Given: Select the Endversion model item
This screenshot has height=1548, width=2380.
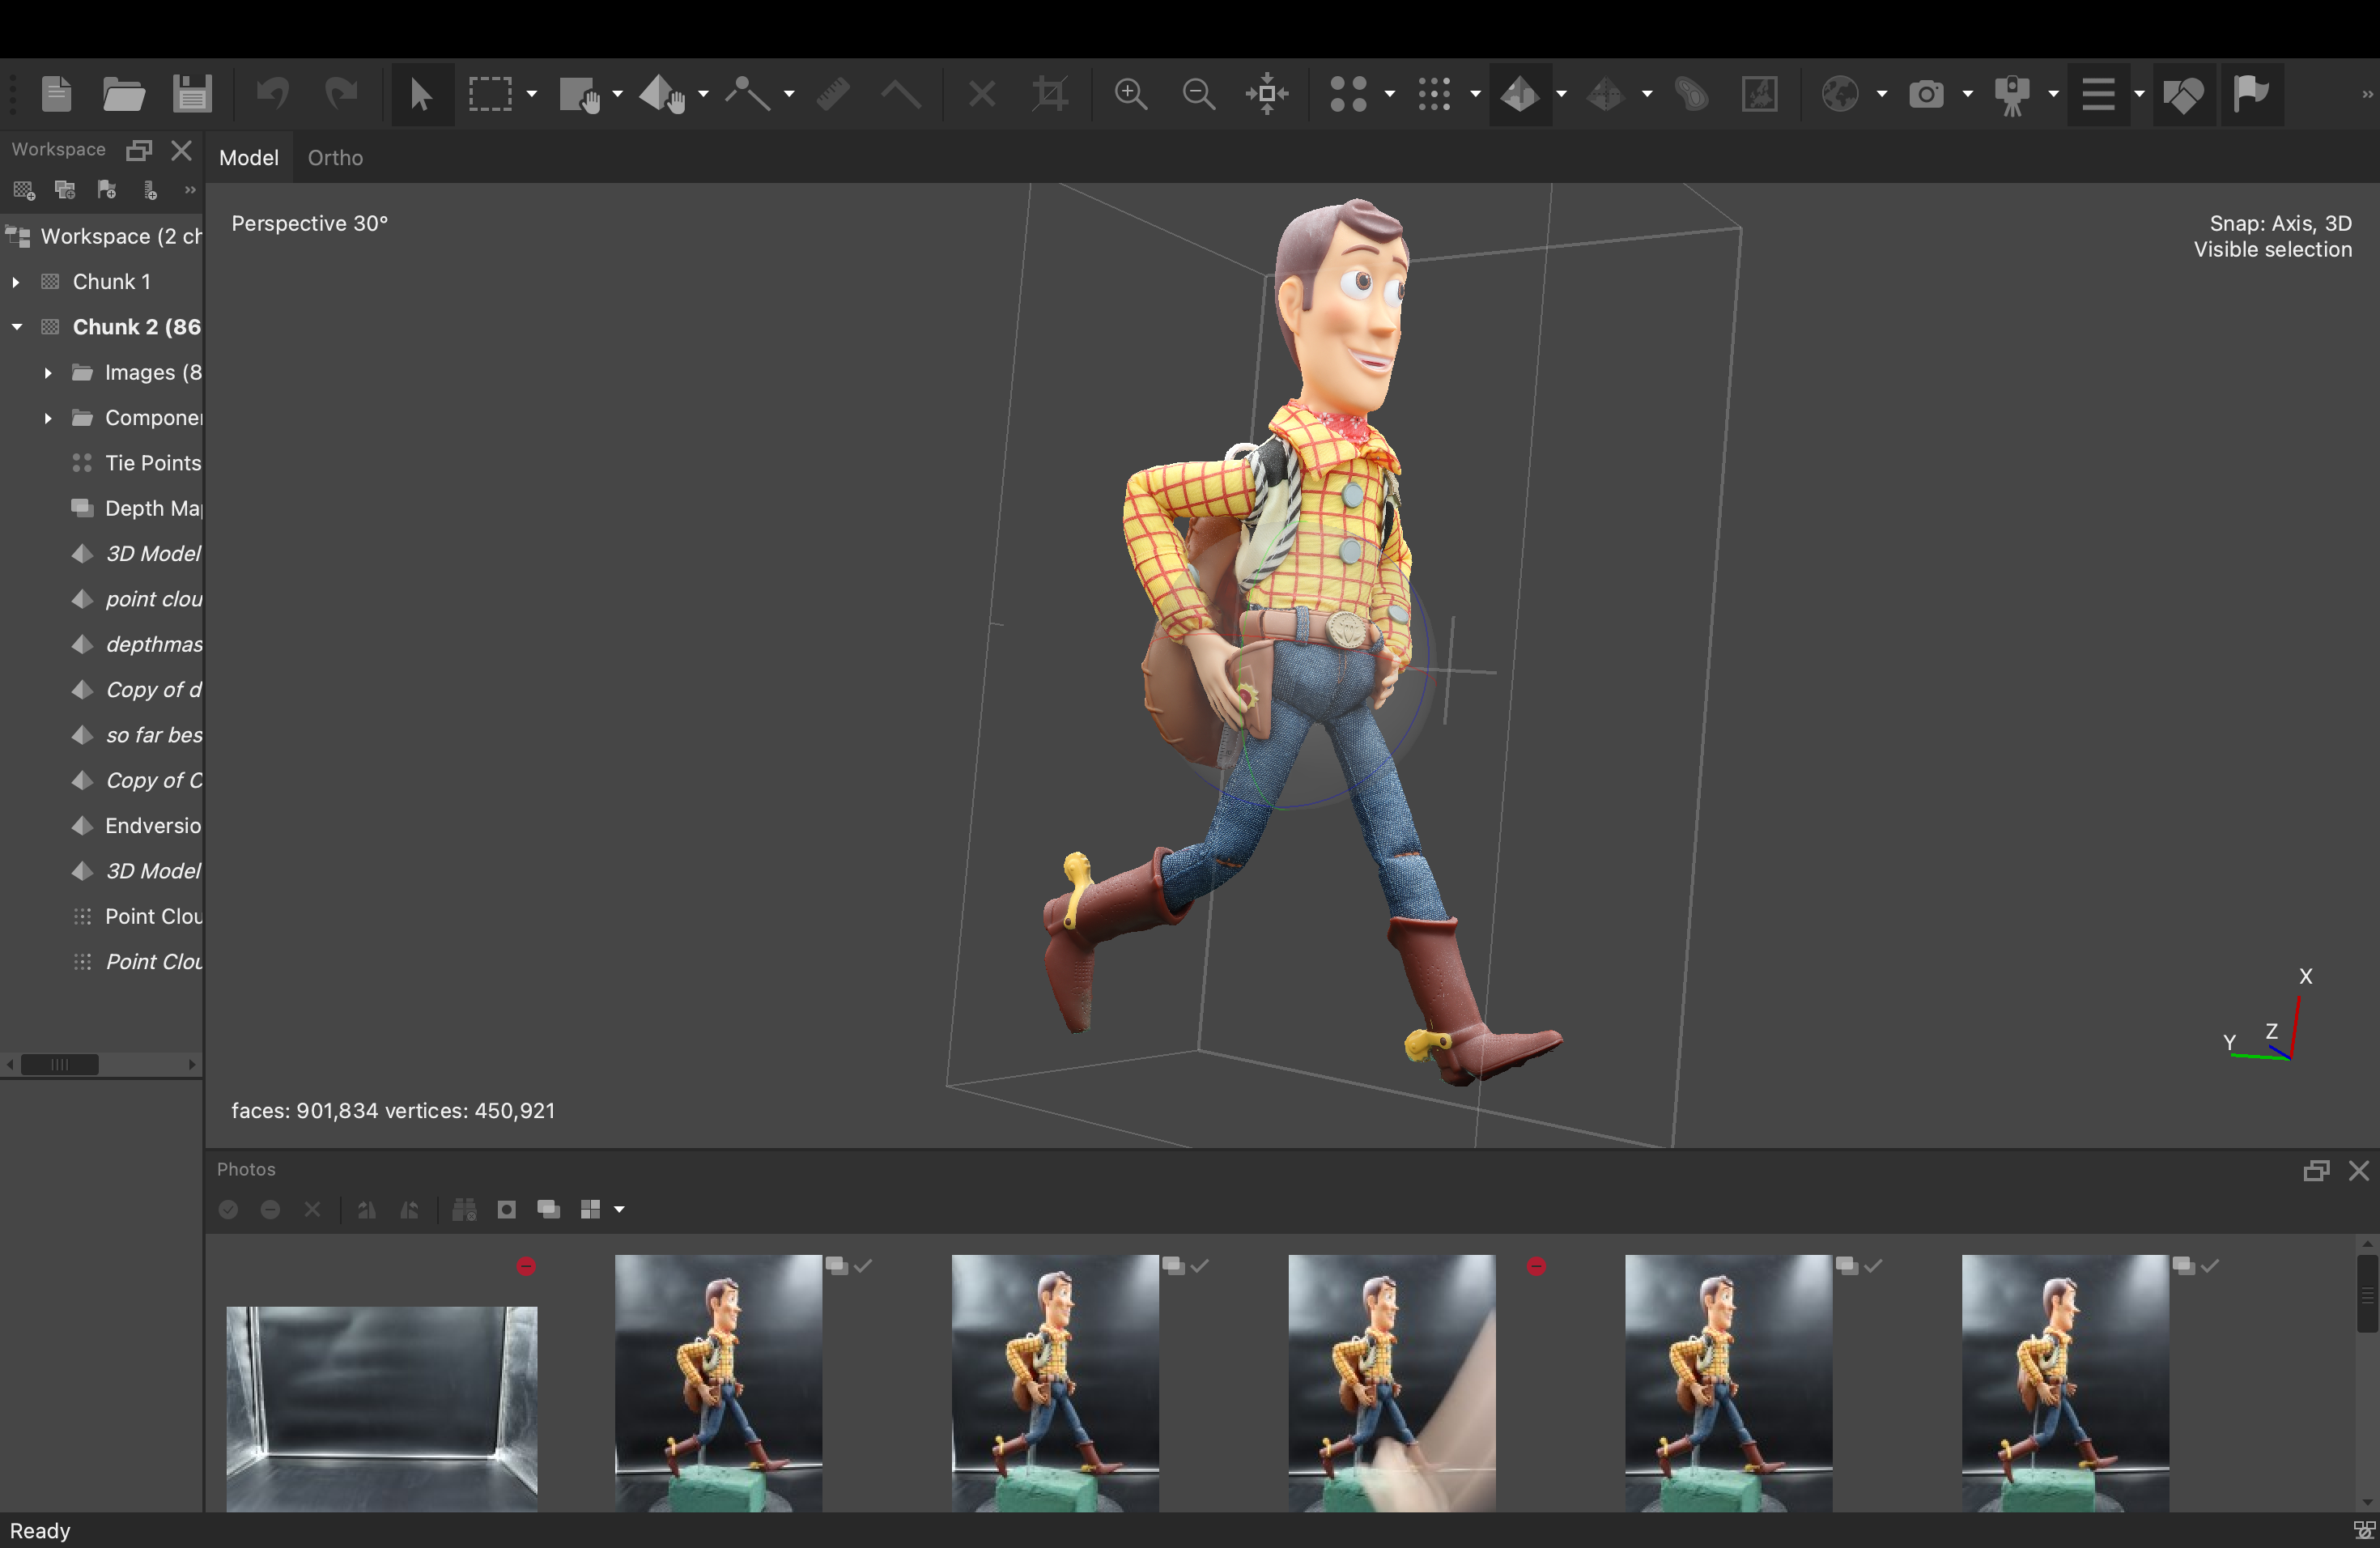Looking at the screenshot, I should (x=152, y=826).
